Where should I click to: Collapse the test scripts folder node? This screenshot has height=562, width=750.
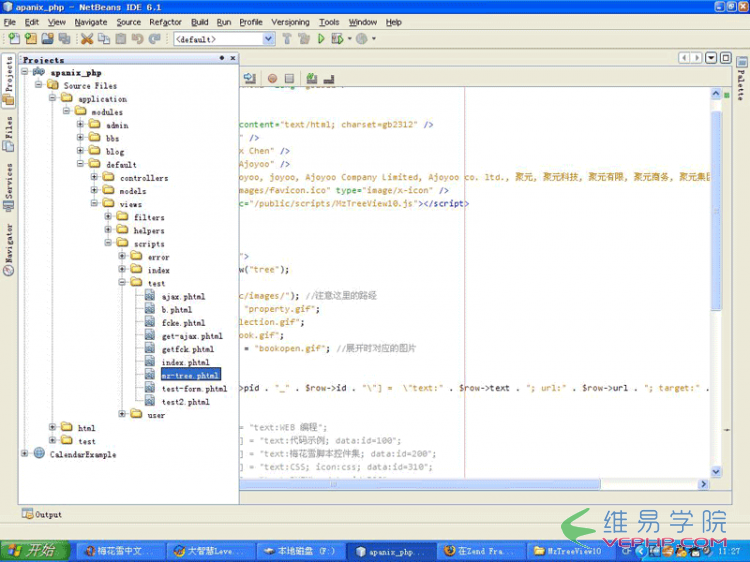coord(122,282)
